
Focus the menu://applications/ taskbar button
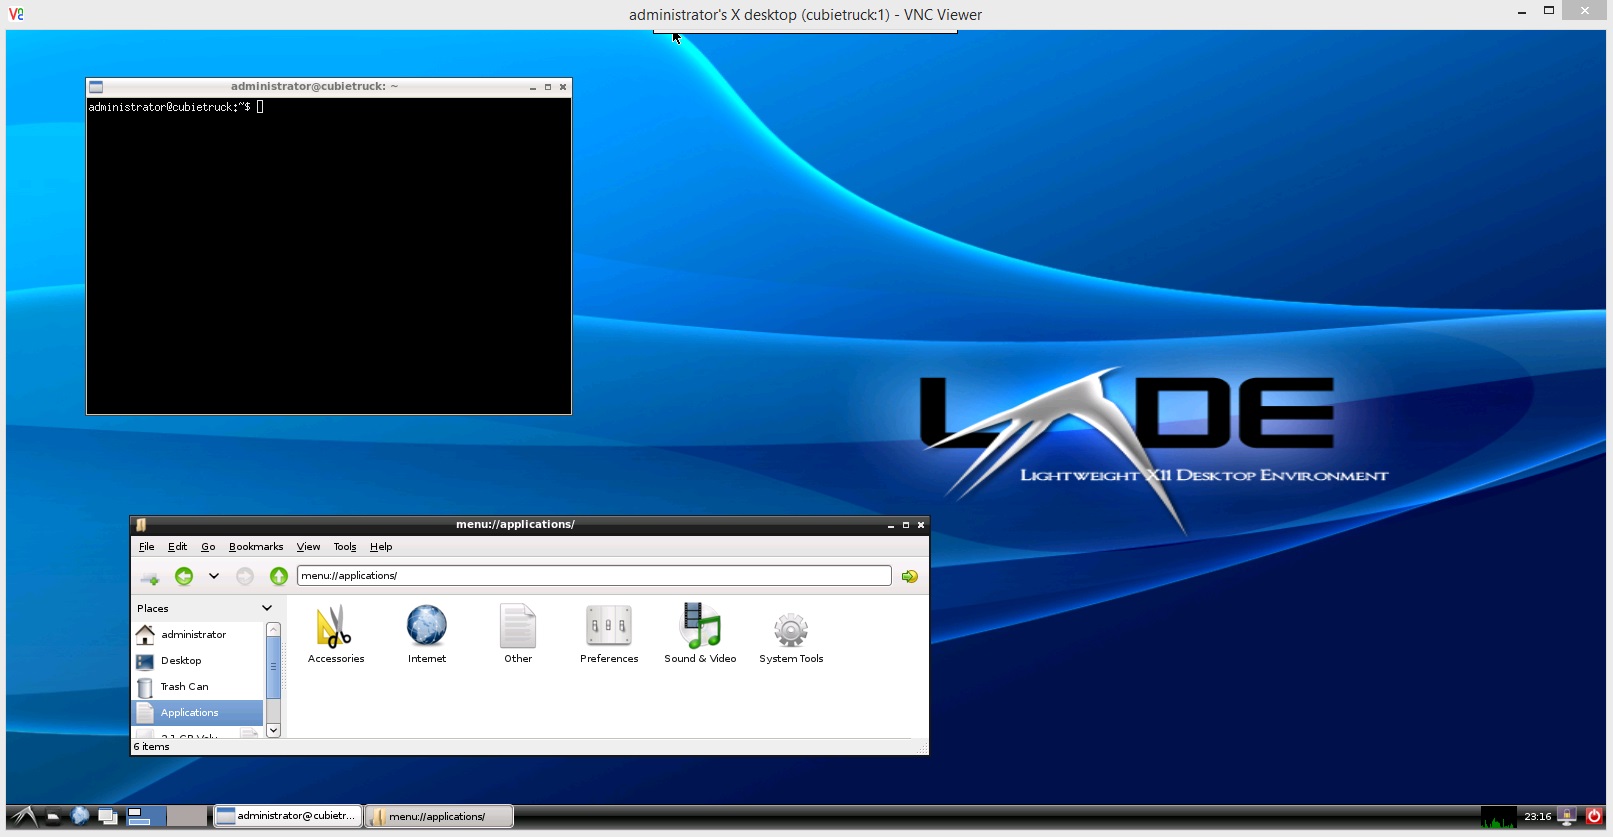(x=440, y=816)
